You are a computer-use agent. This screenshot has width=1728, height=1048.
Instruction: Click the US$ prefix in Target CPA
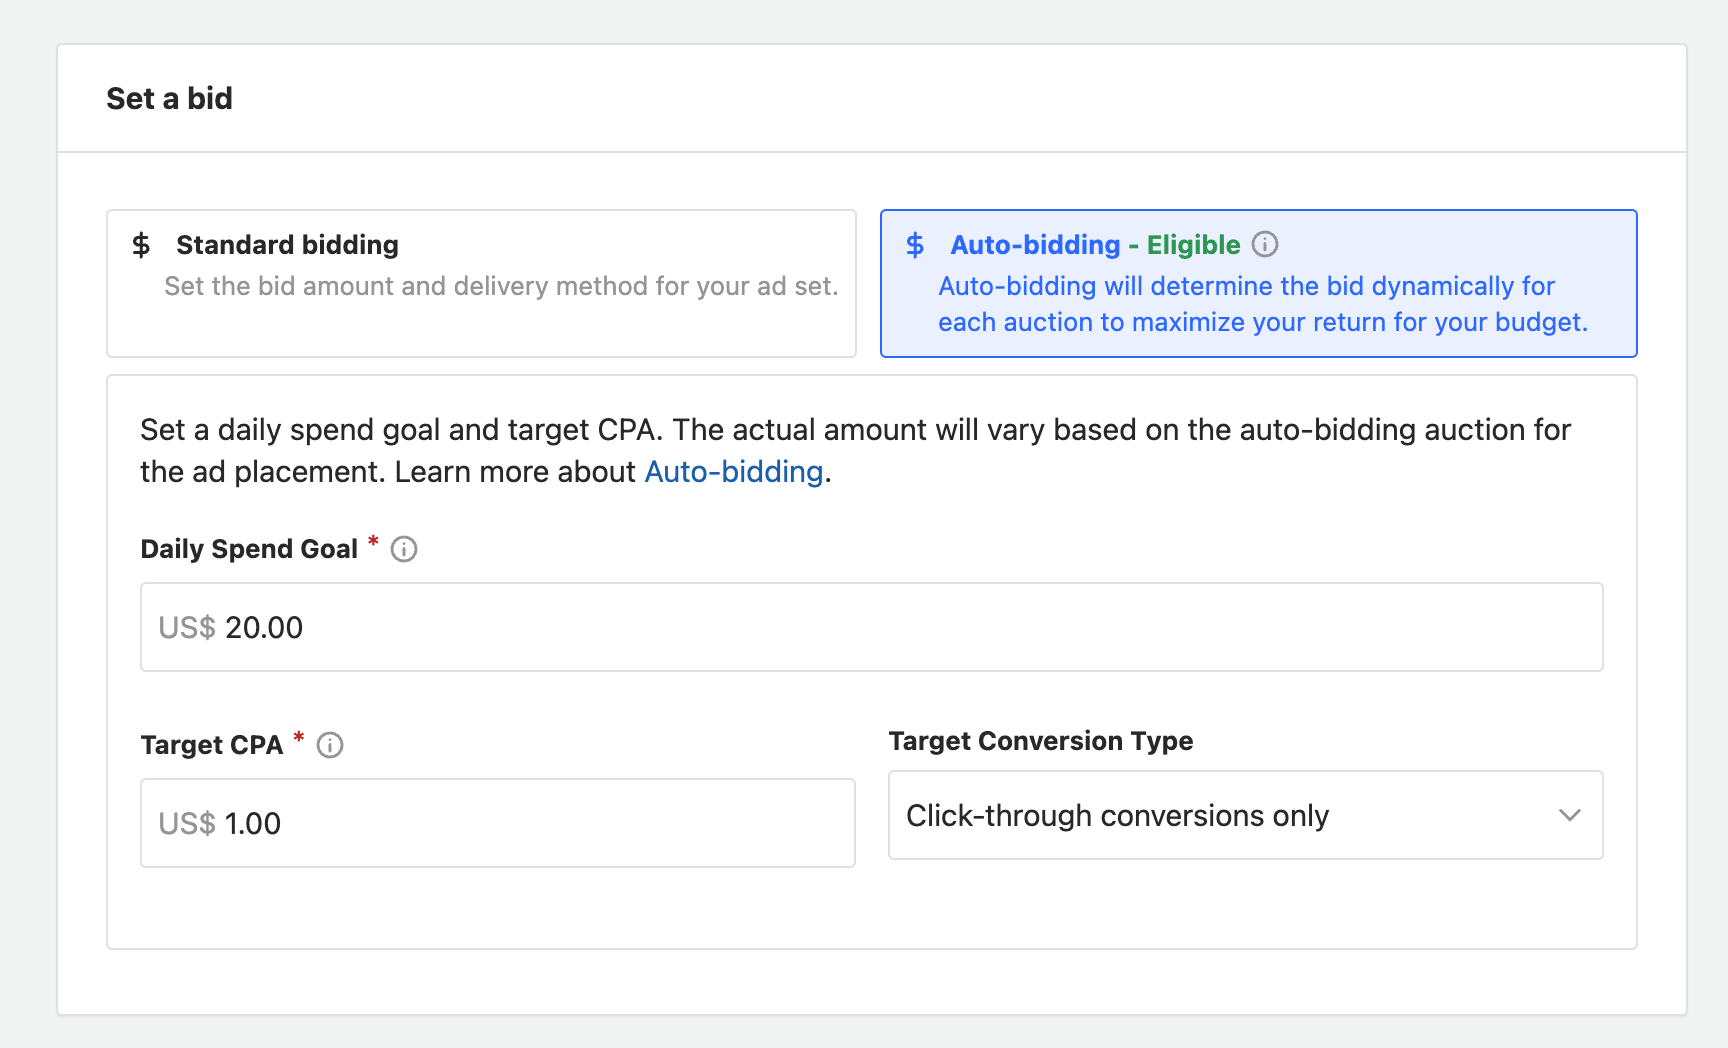(187, 823)
